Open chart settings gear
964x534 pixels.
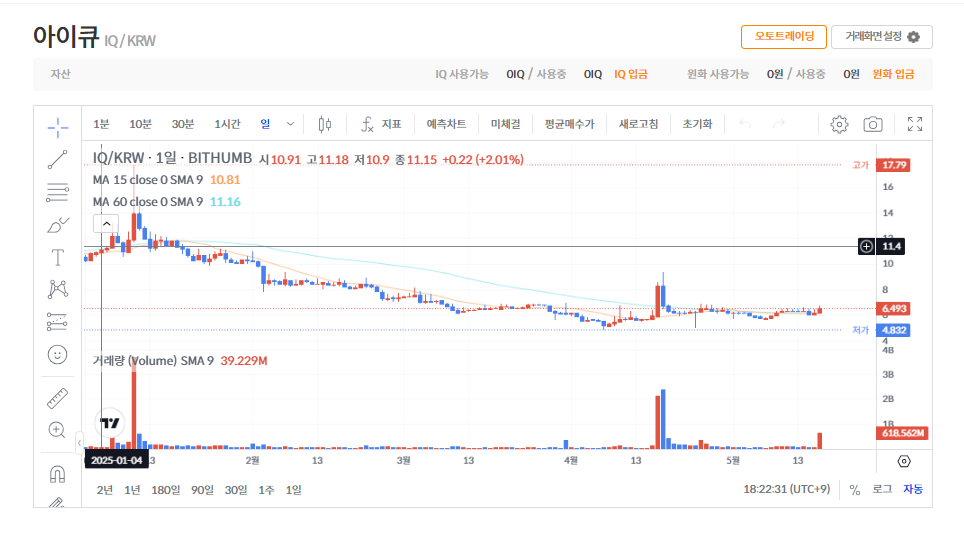tap(839, 124)
